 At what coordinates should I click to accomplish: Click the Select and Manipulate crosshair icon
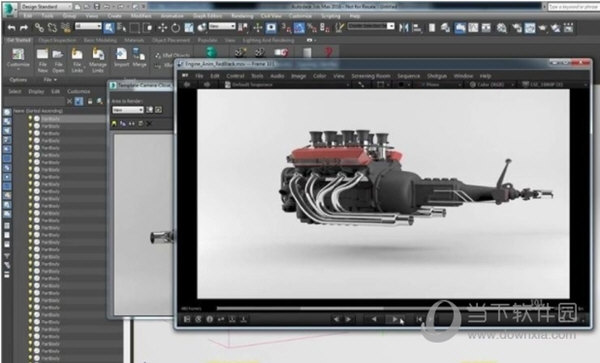258,28
